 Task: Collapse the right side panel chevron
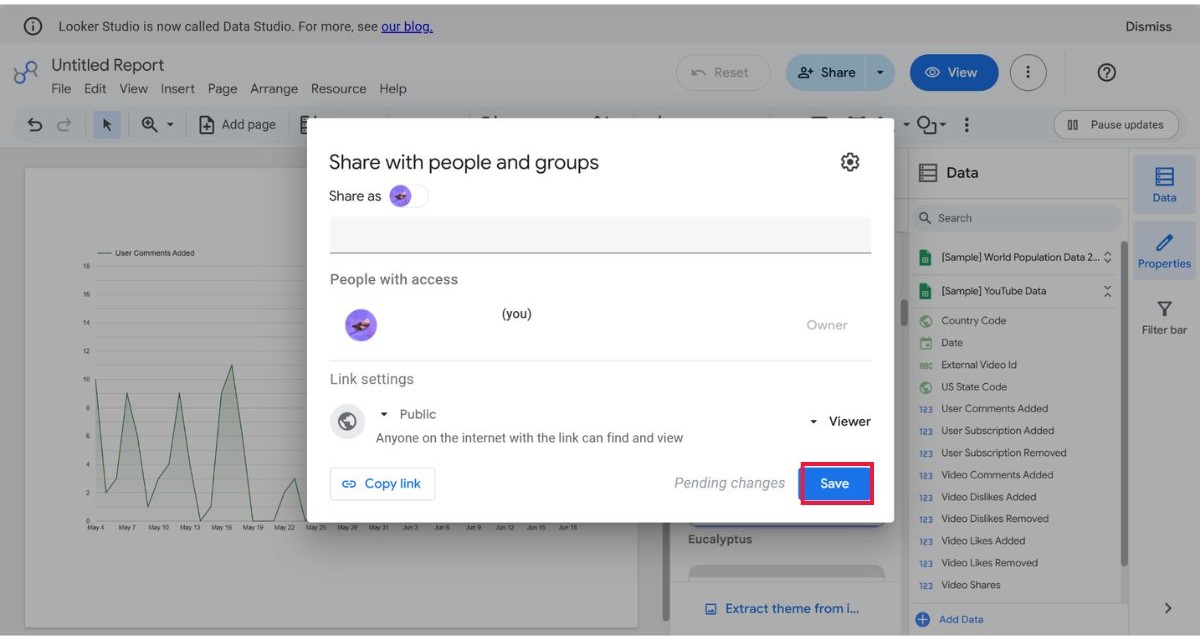(x=1167, y=608)
